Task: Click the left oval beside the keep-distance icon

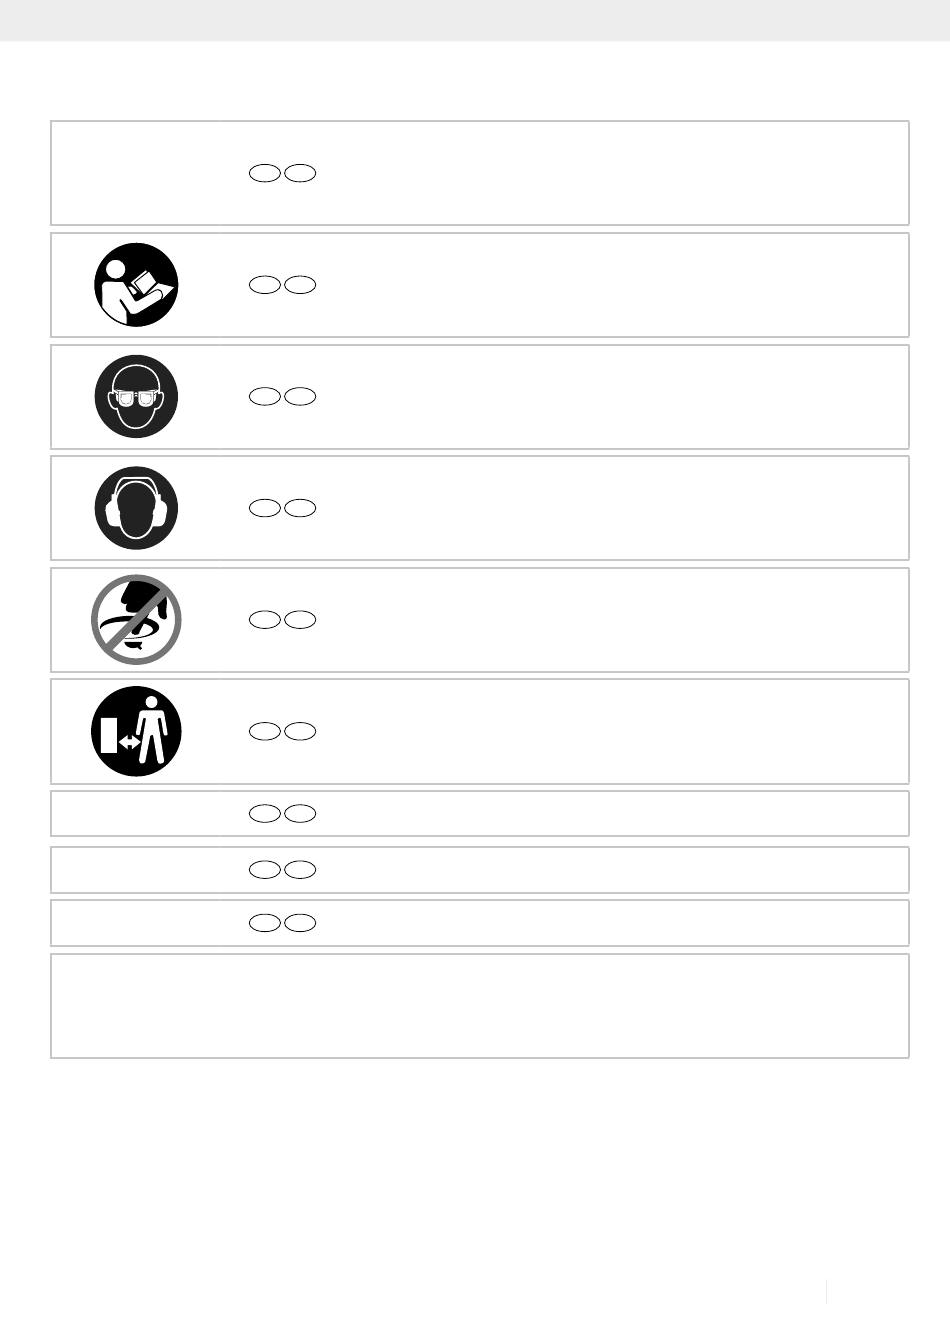Action: [265, 732]
